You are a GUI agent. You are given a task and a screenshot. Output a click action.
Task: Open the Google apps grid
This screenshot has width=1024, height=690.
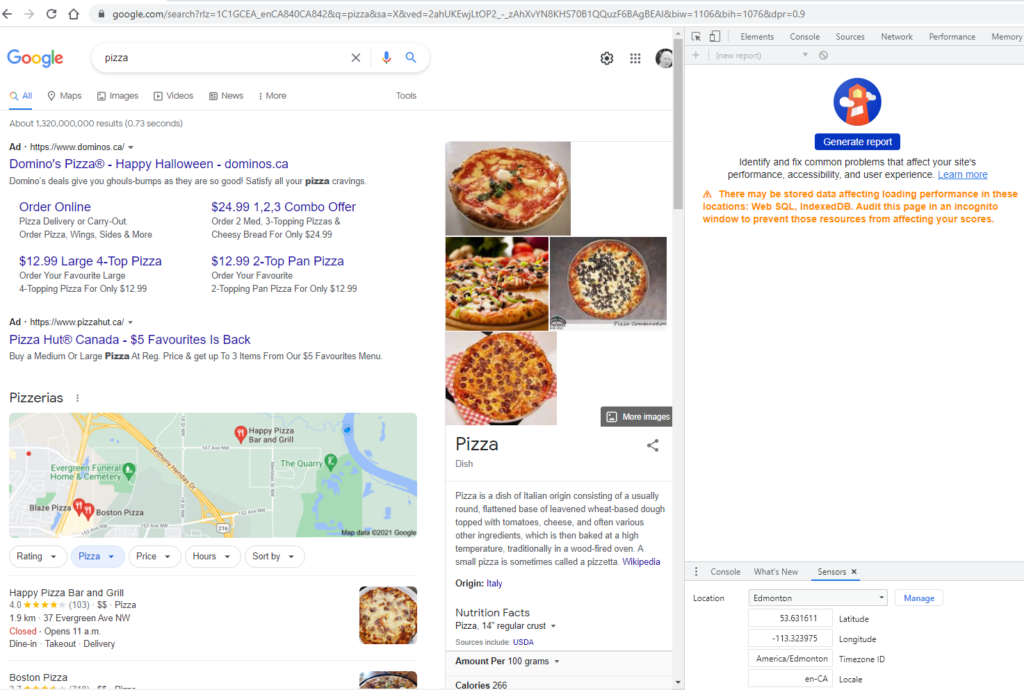(x=635, y=58)
